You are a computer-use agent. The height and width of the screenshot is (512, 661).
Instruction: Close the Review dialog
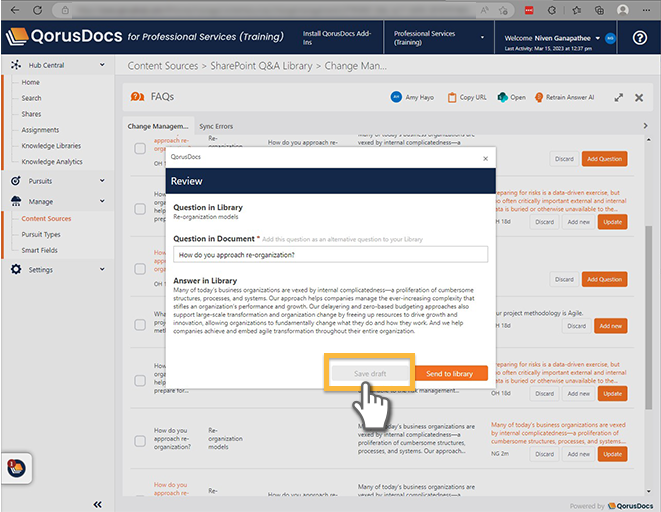point(485,158)
